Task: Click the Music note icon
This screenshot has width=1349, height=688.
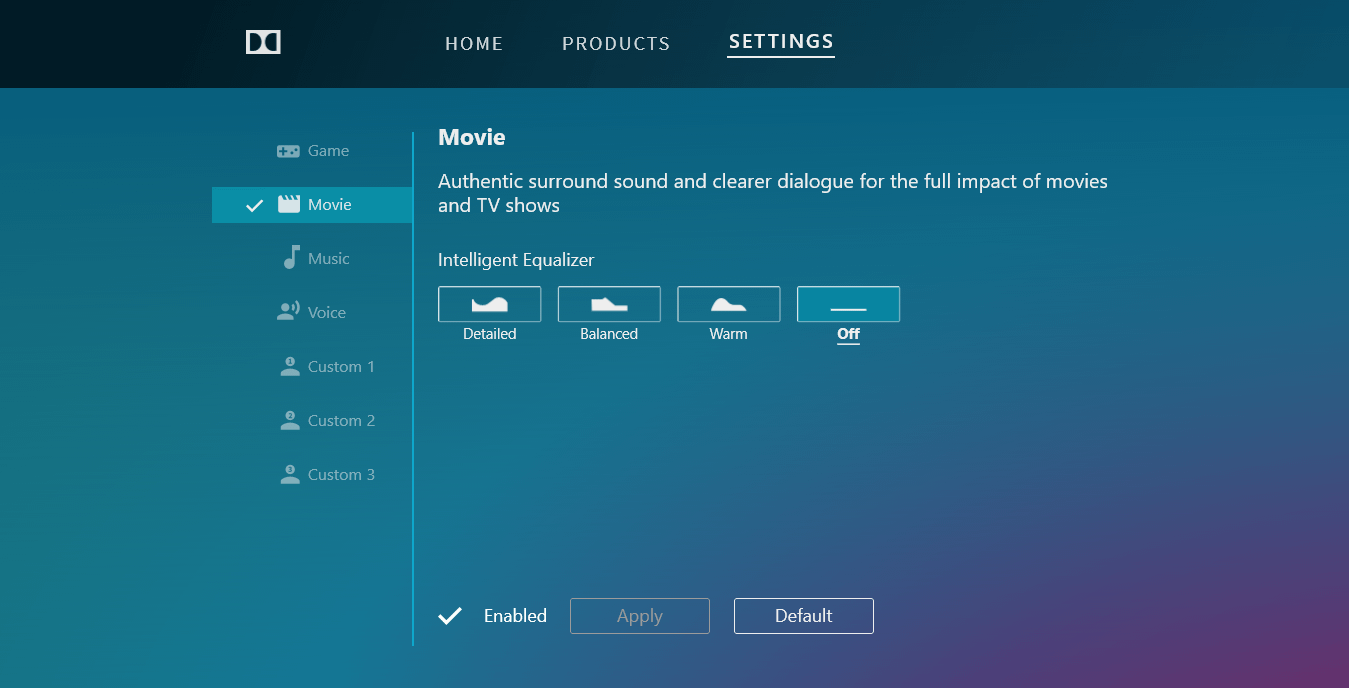Action: (x=291, y=258)
